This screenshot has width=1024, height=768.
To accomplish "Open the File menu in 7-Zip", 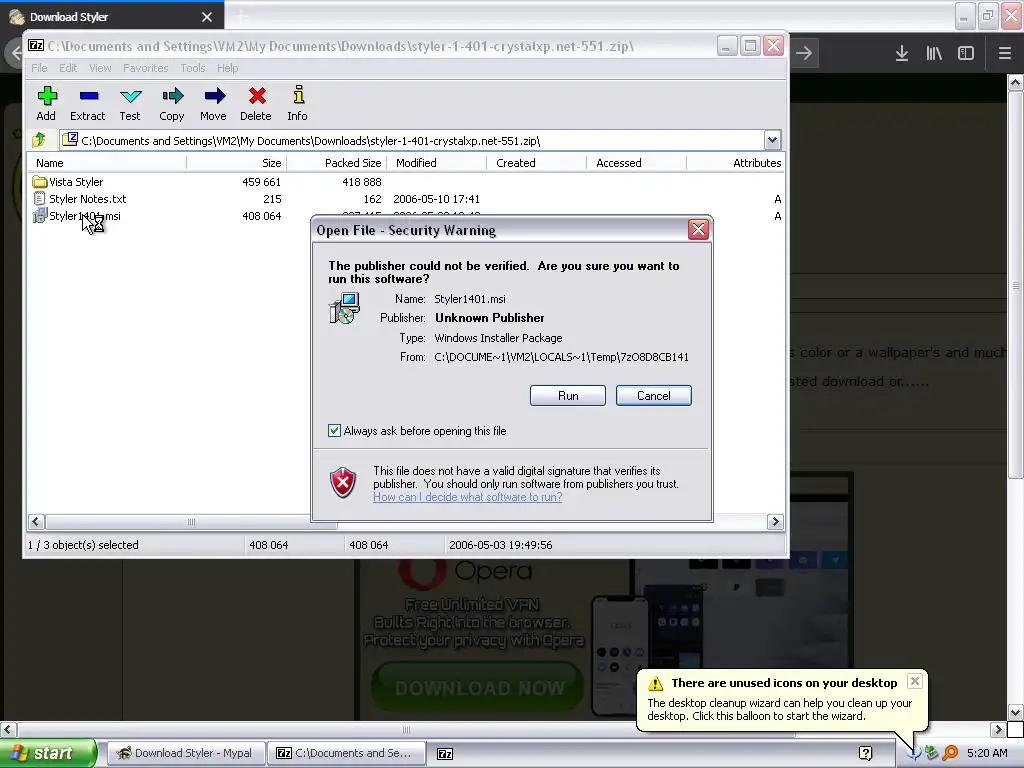I will pos(39,68).
